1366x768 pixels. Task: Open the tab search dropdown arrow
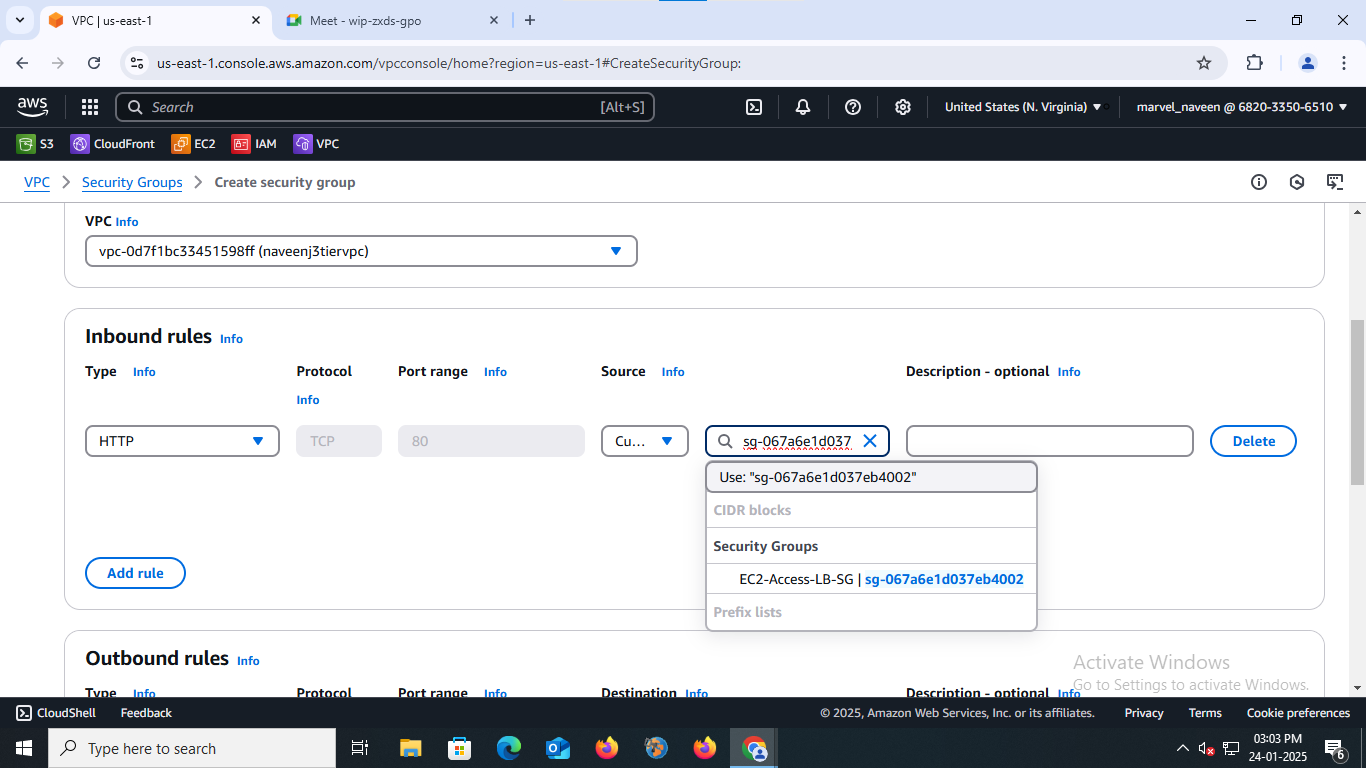(19, 20)
